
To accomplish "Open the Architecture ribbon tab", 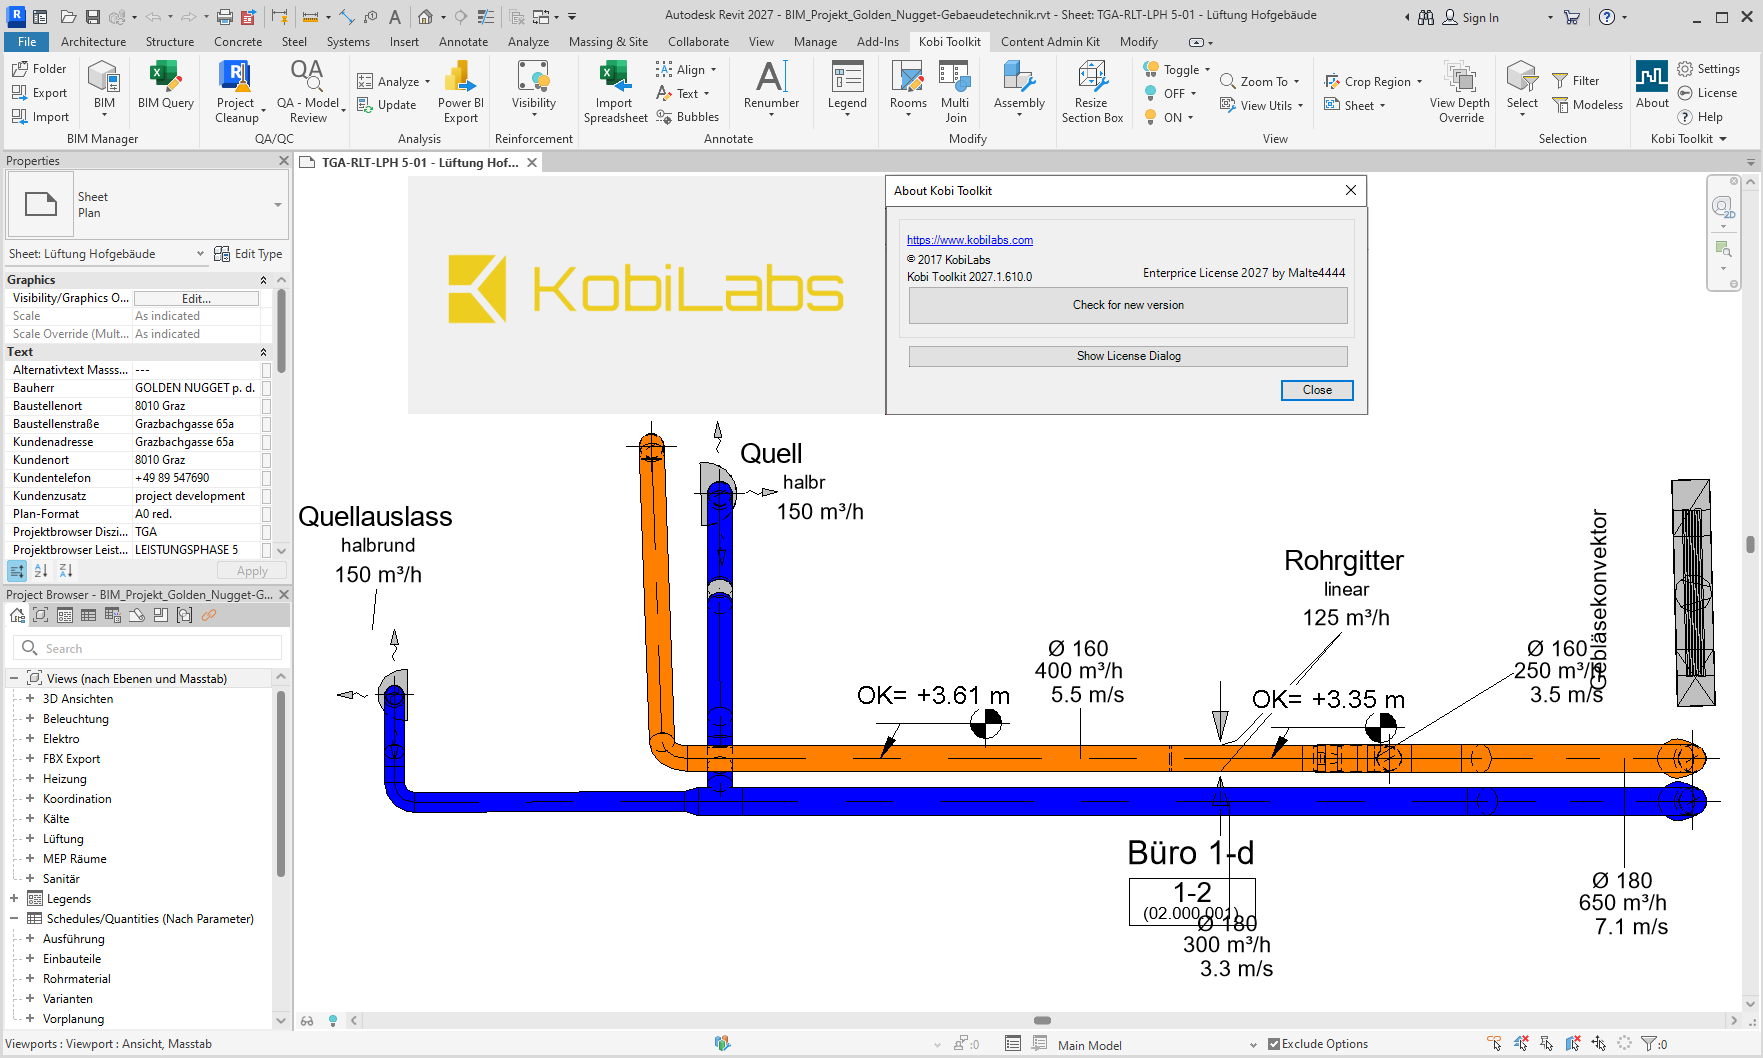I will point(93,42).
